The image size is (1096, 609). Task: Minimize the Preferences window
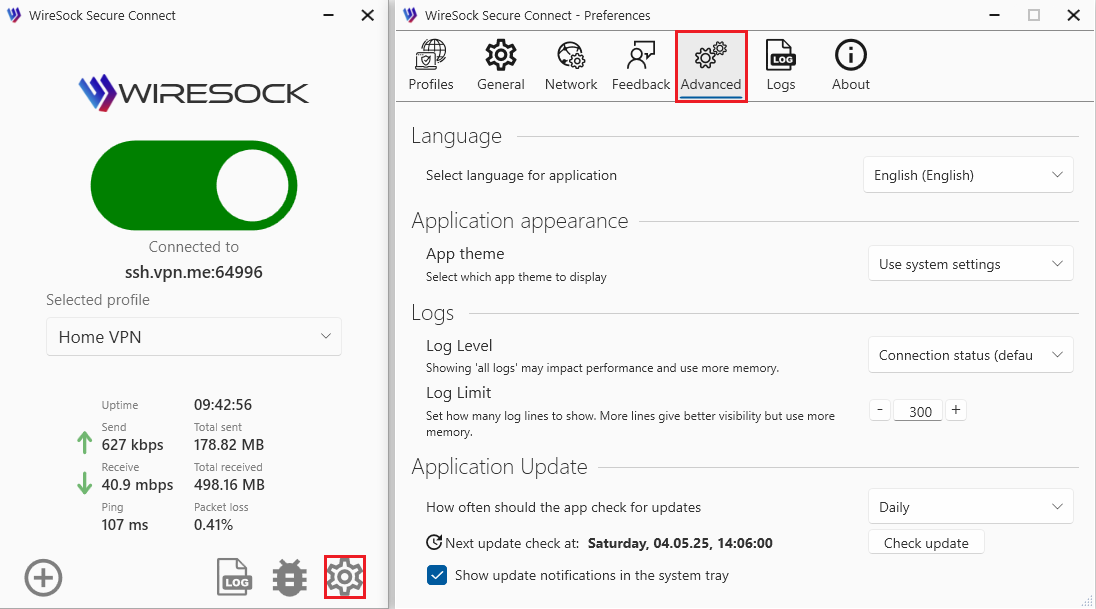click(995, 15)
